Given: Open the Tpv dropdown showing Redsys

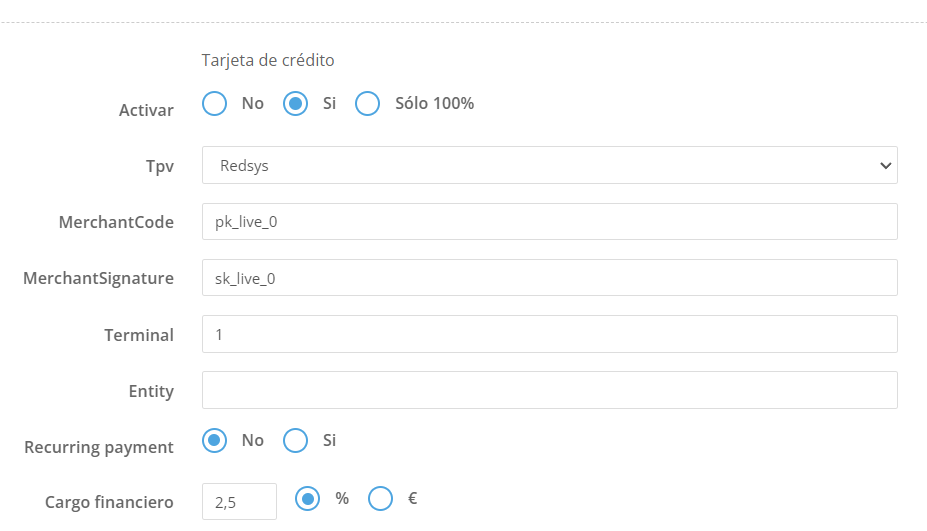Looking at the screenshot, I should [549, 166].
